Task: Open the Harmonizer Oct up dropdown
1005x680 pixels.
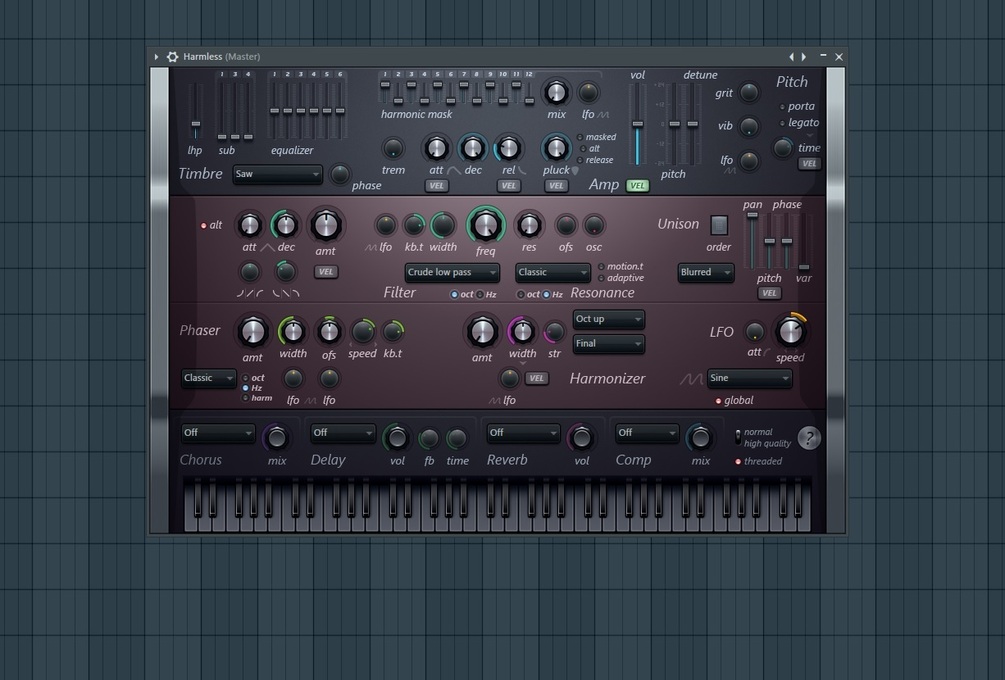Action: 608,319
